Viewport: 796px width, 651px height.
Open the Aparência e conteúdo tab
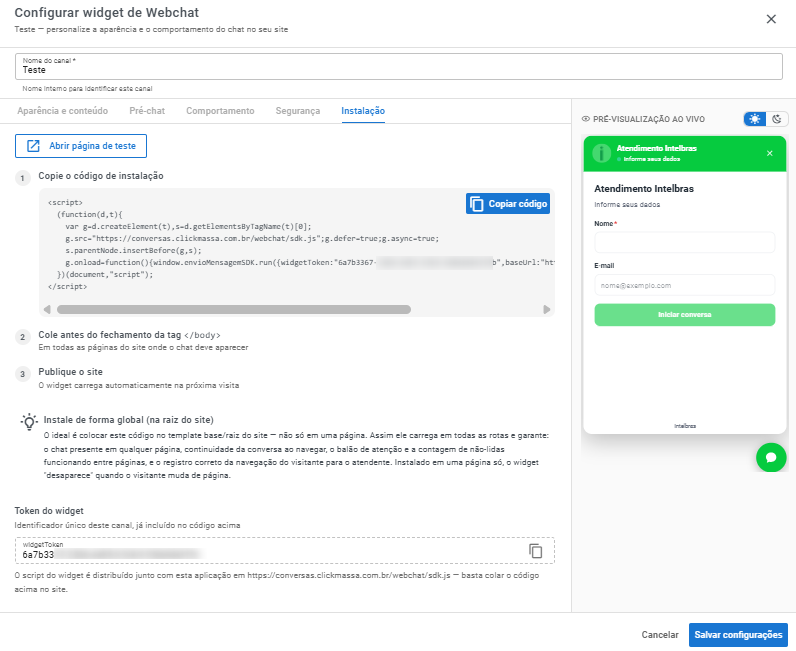62,111
